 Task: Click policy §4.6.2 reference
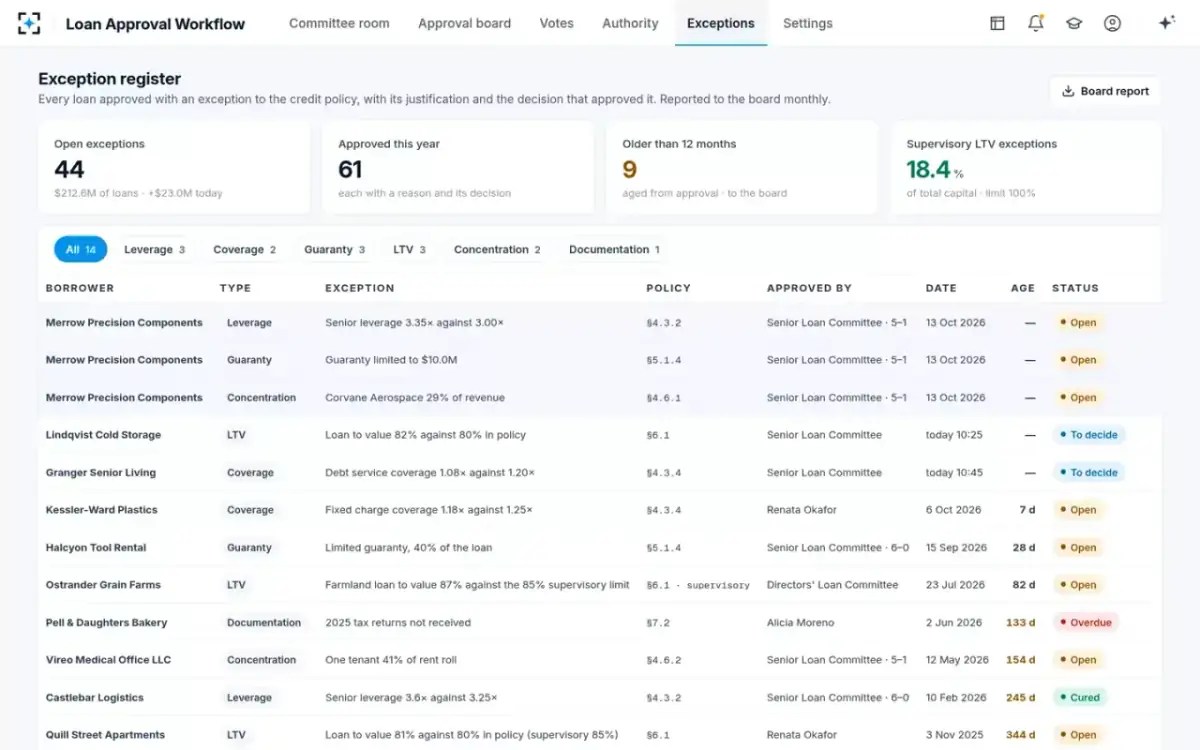click(x=664, y=660)
